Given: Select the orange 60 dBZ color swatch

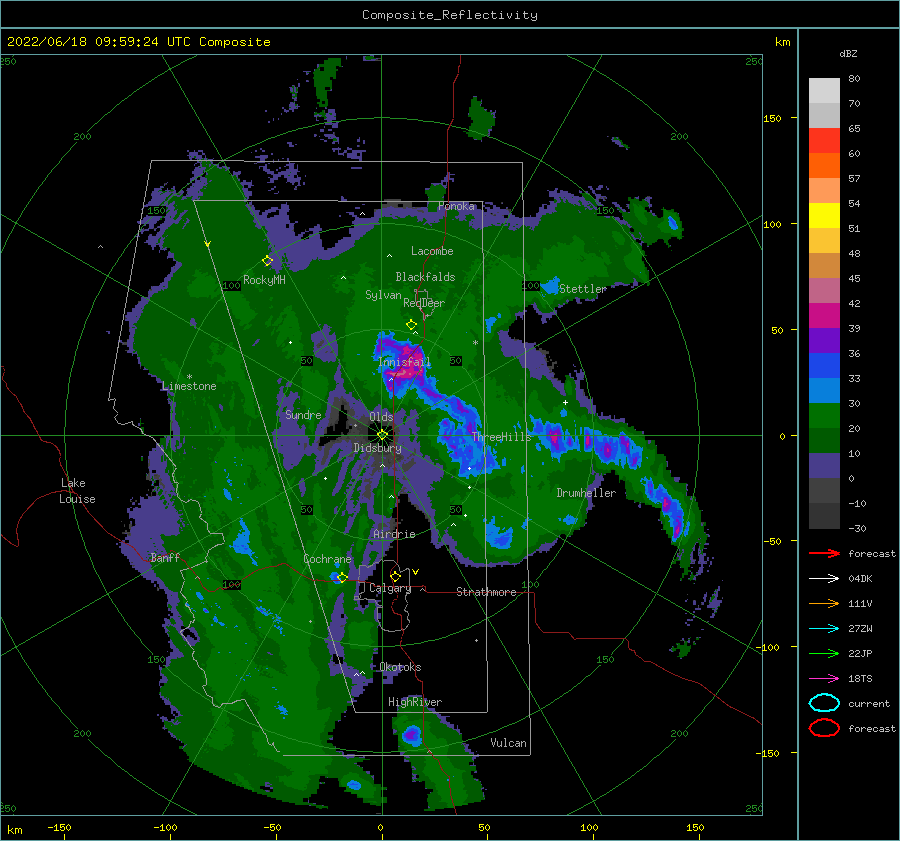Looking at the screenshot, I should (824, 165).
